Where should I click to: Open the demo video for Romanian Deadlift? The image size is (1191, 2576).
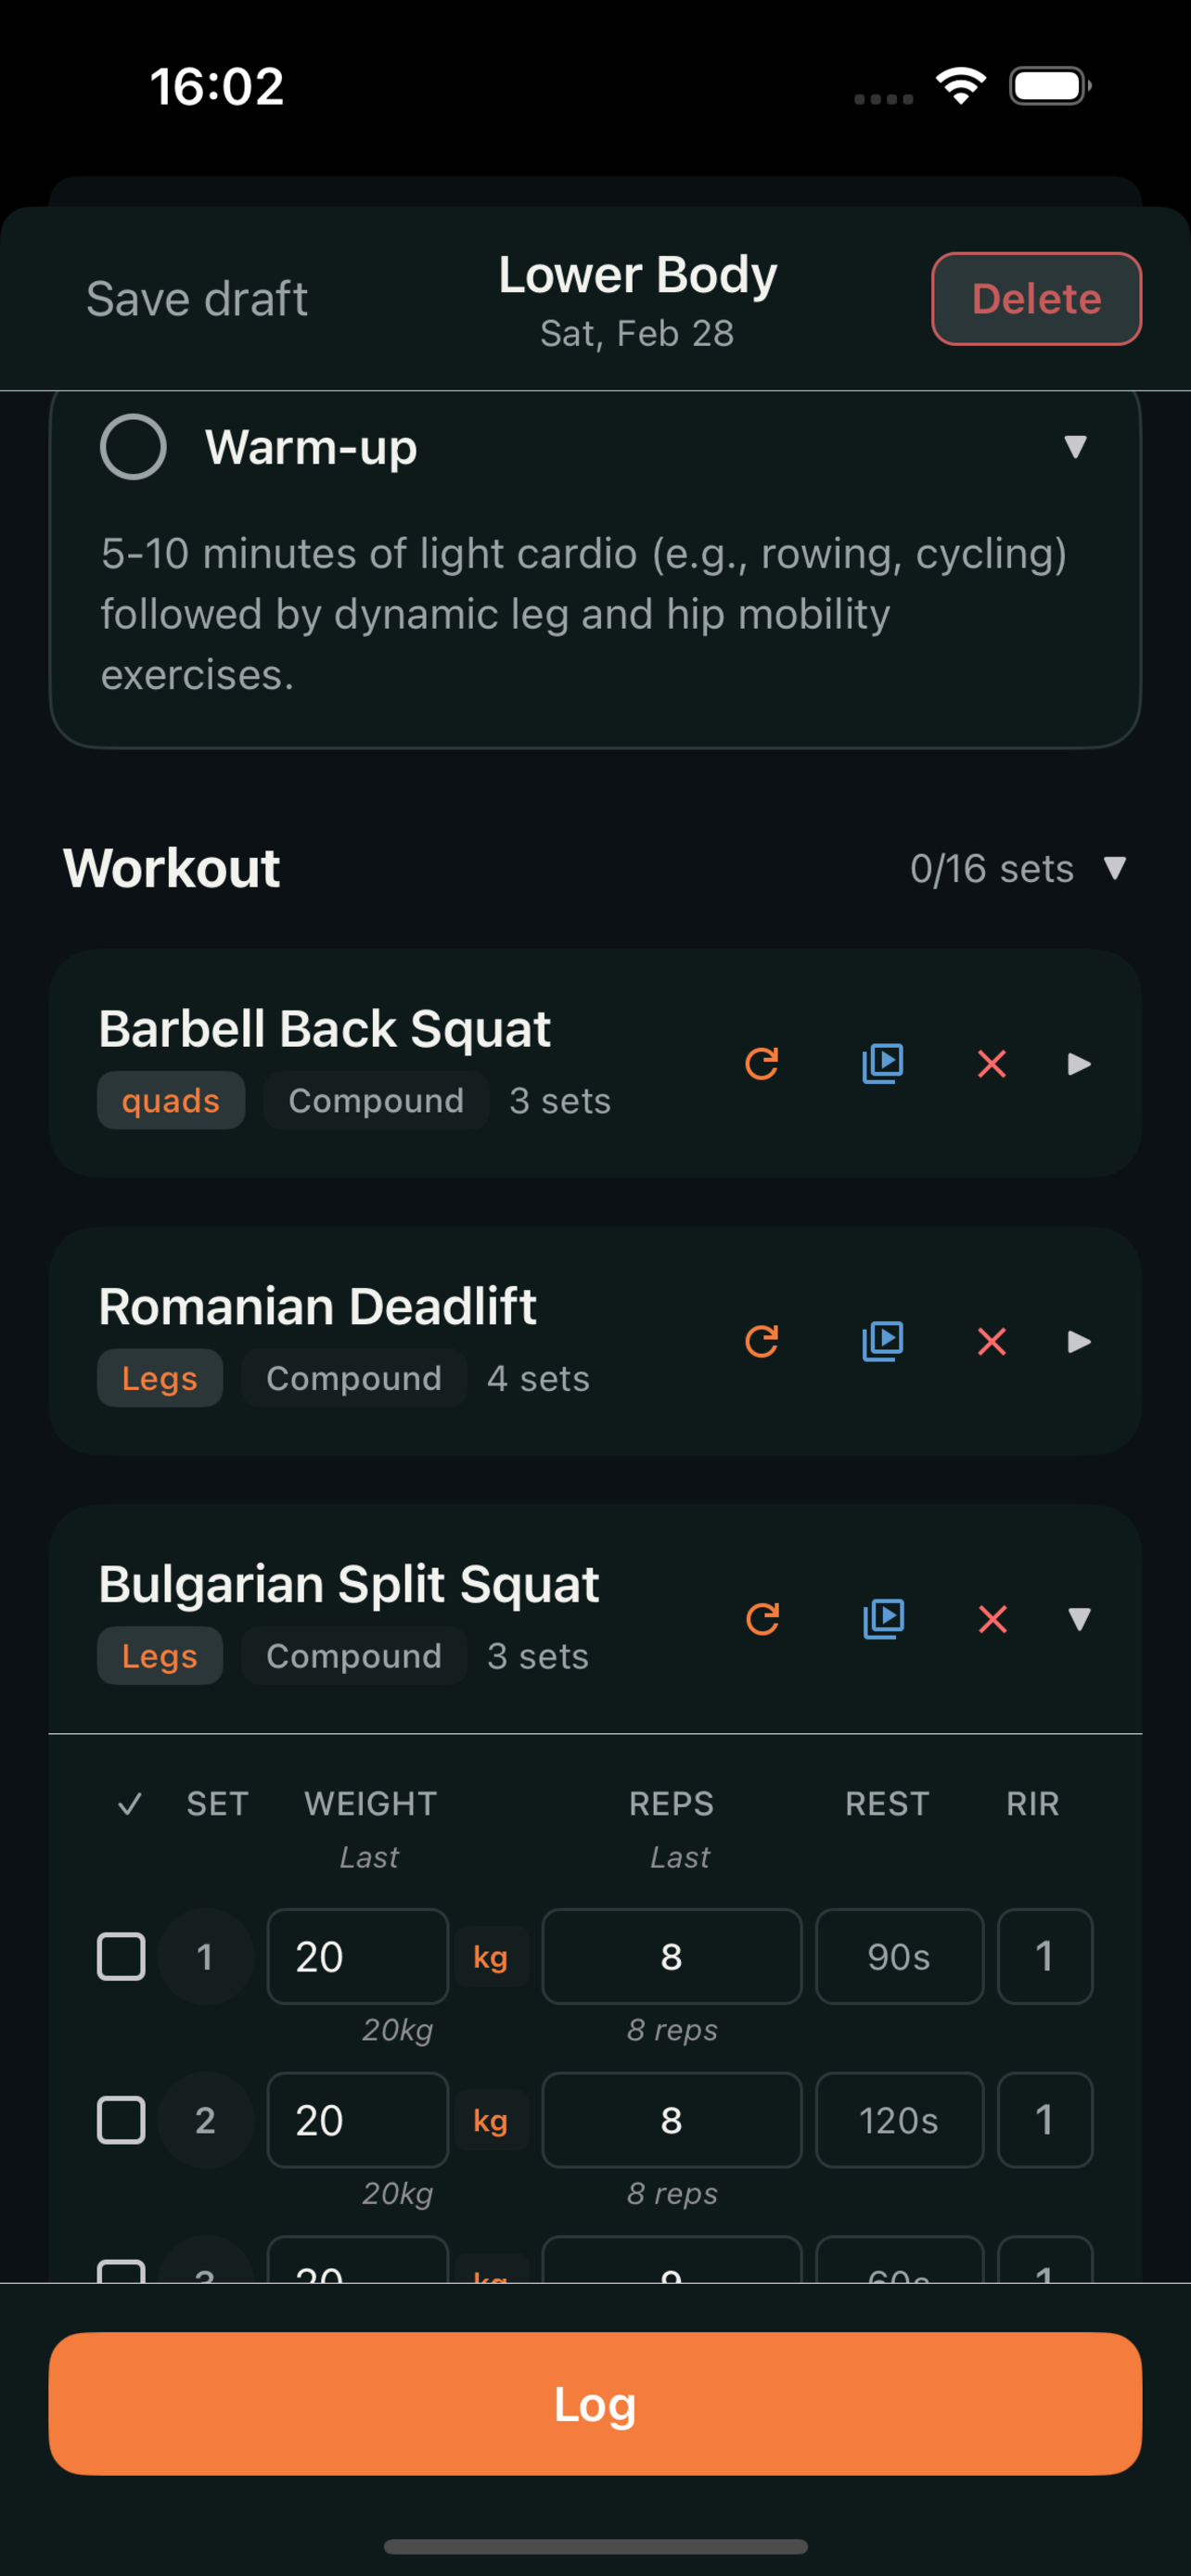(x=882, y=1342)
